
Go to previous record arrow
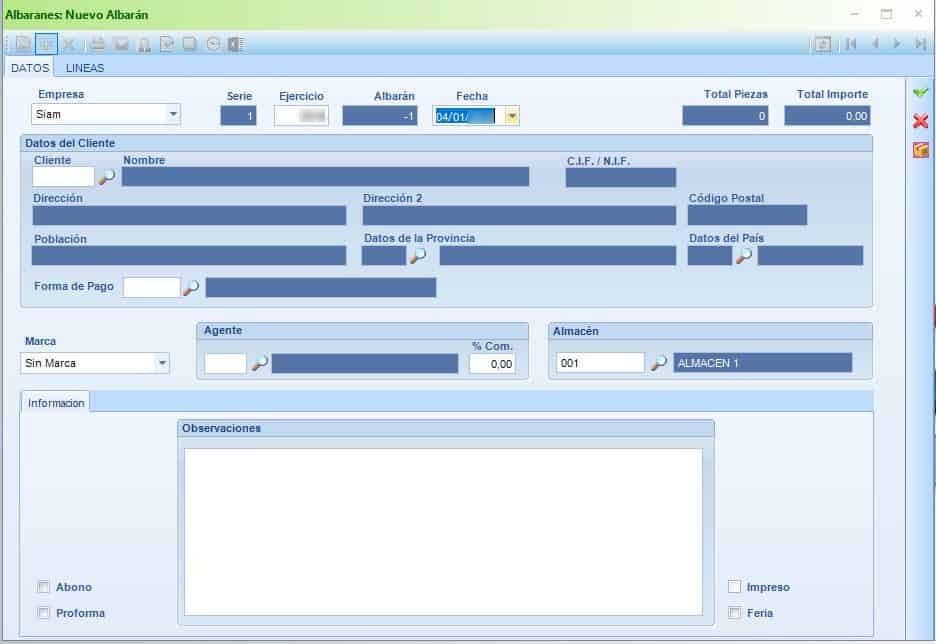[875, 44]
